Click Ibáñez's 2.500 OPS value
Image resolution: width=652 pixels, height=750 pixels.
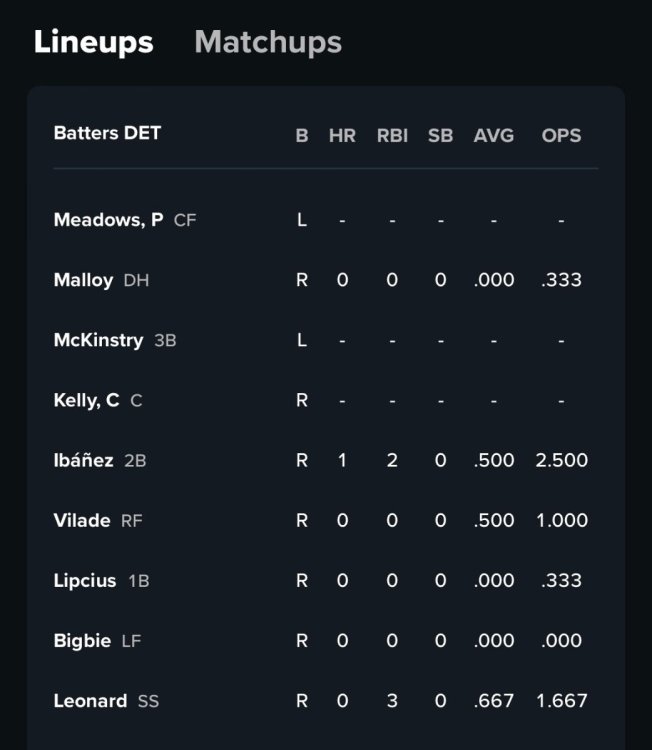562,460
